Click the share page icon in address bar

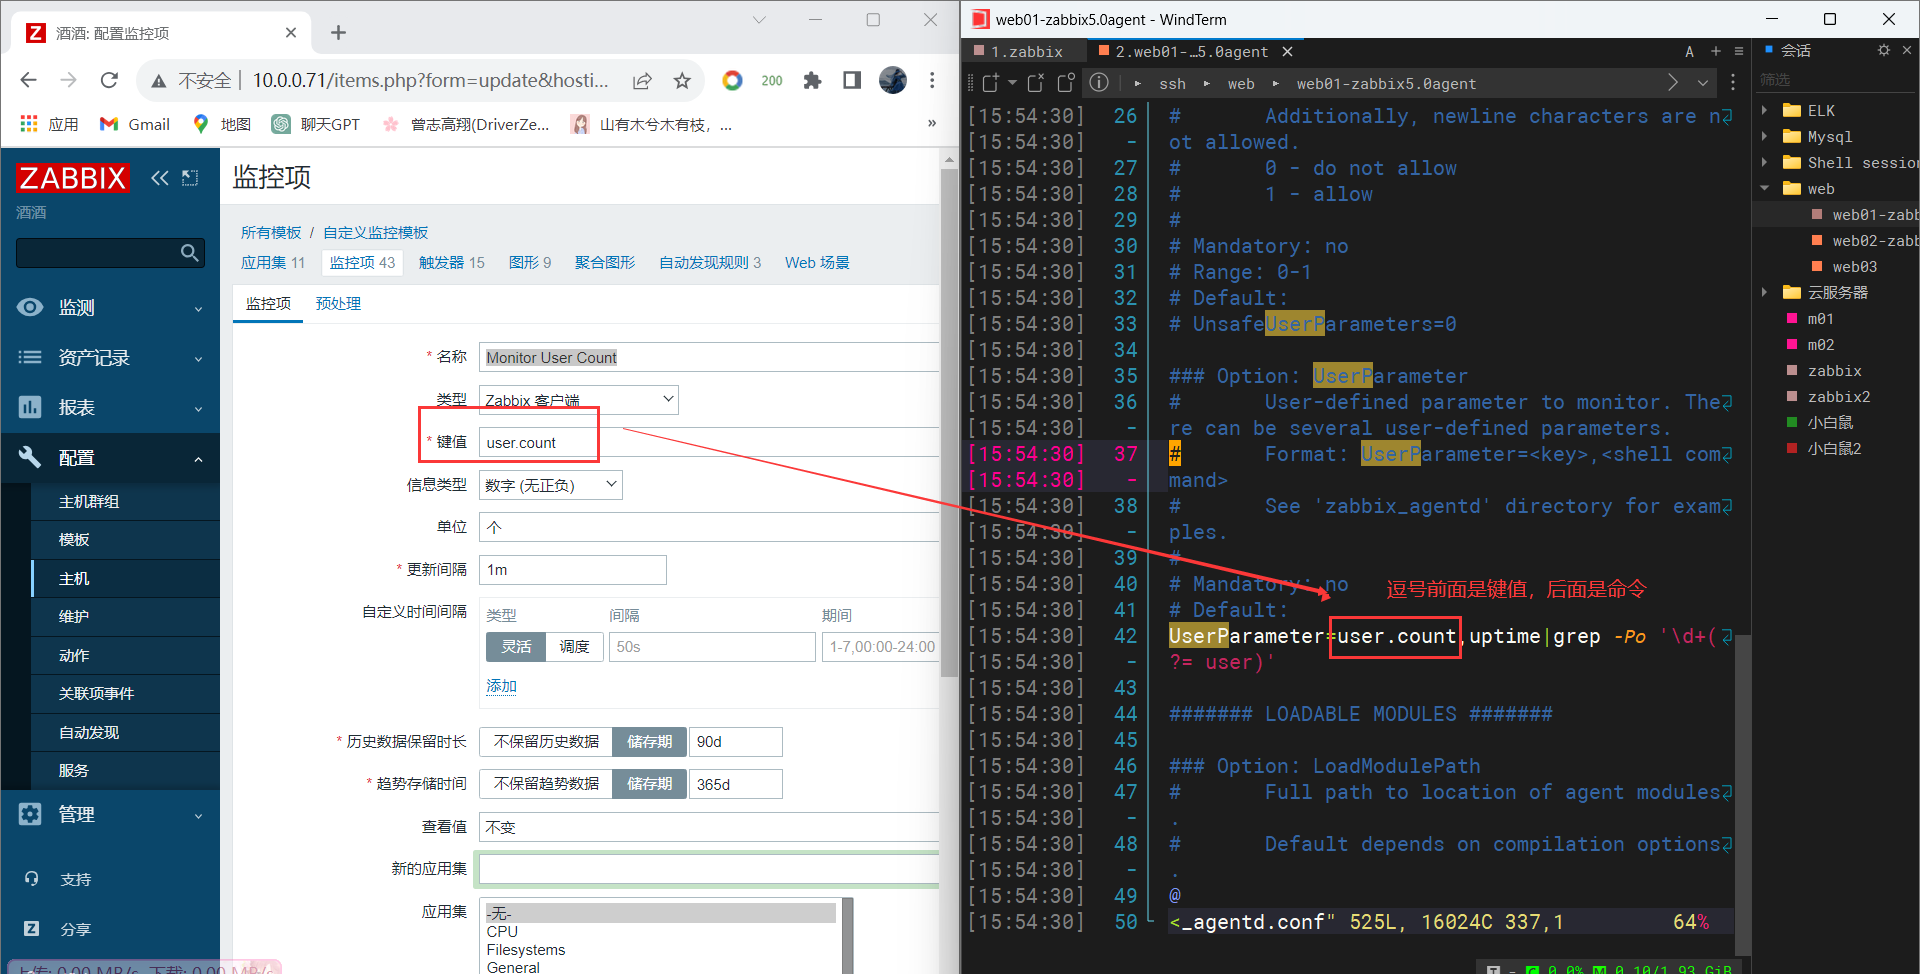(x=642, y=81)
